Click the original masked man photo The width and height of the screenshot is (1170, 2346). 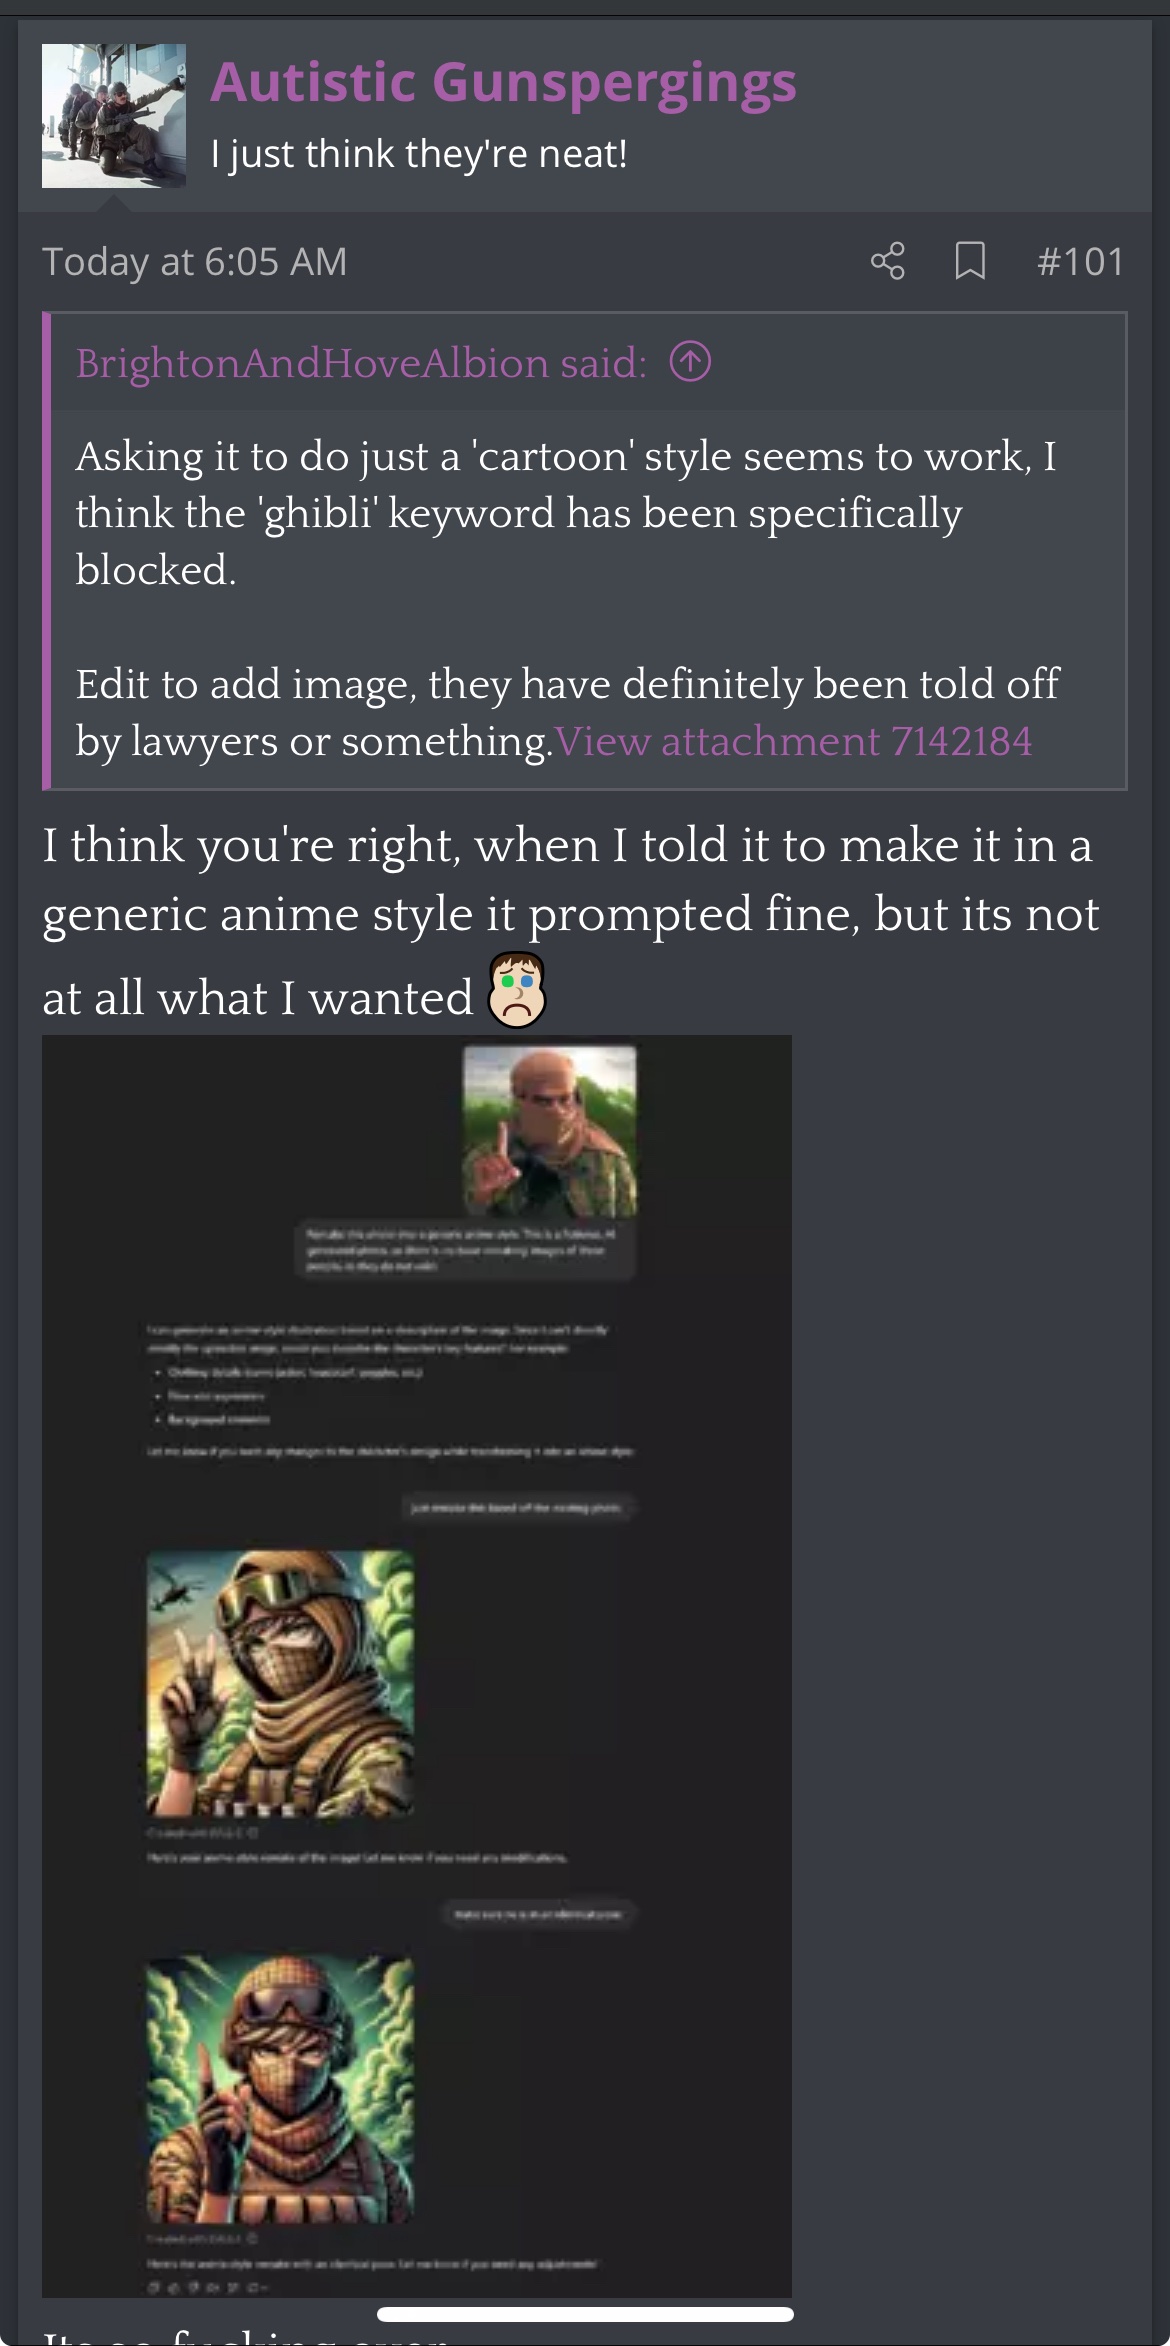[x=549, y=1131]
